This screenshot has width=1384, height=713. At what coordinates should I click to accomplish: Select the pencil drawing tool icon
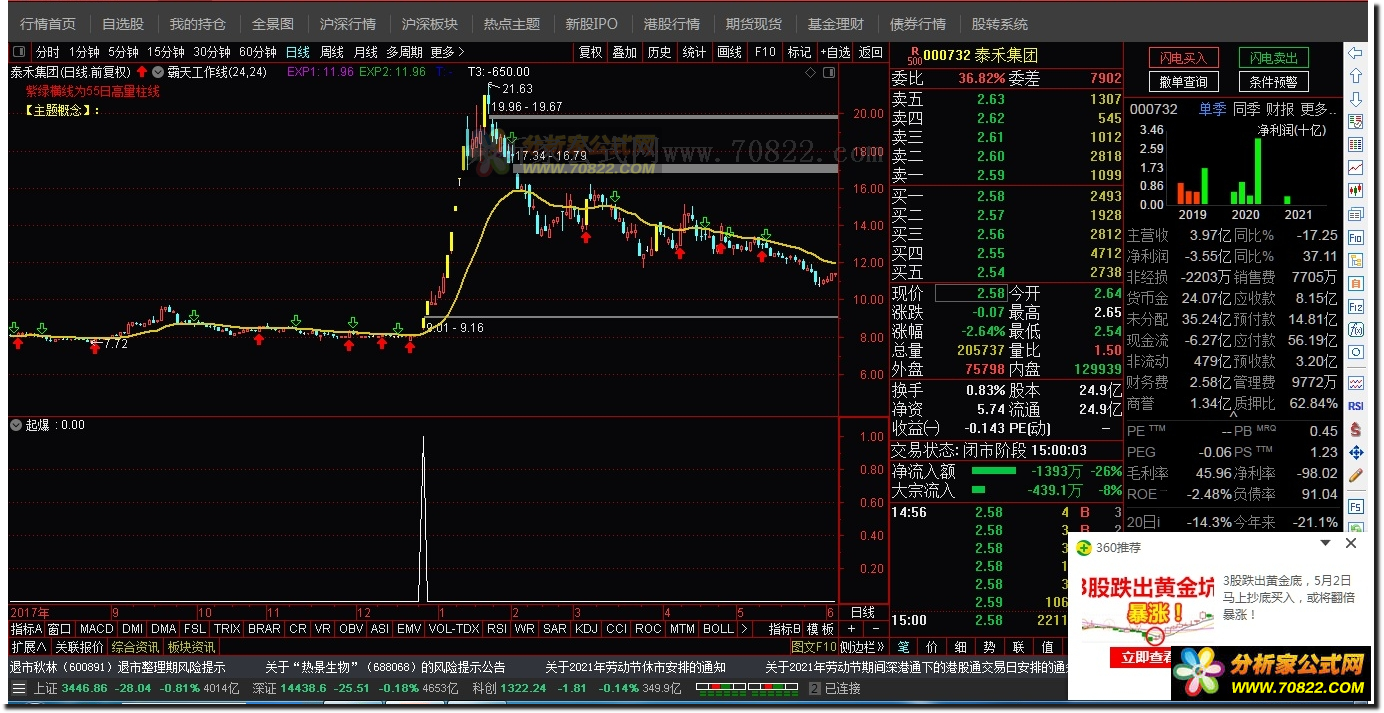pyautogui.click(x=1356, y=476)
